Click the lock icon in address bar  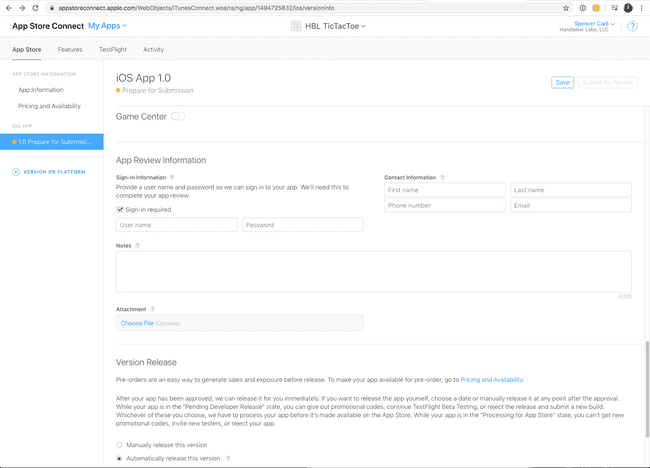tap(52, 8)
